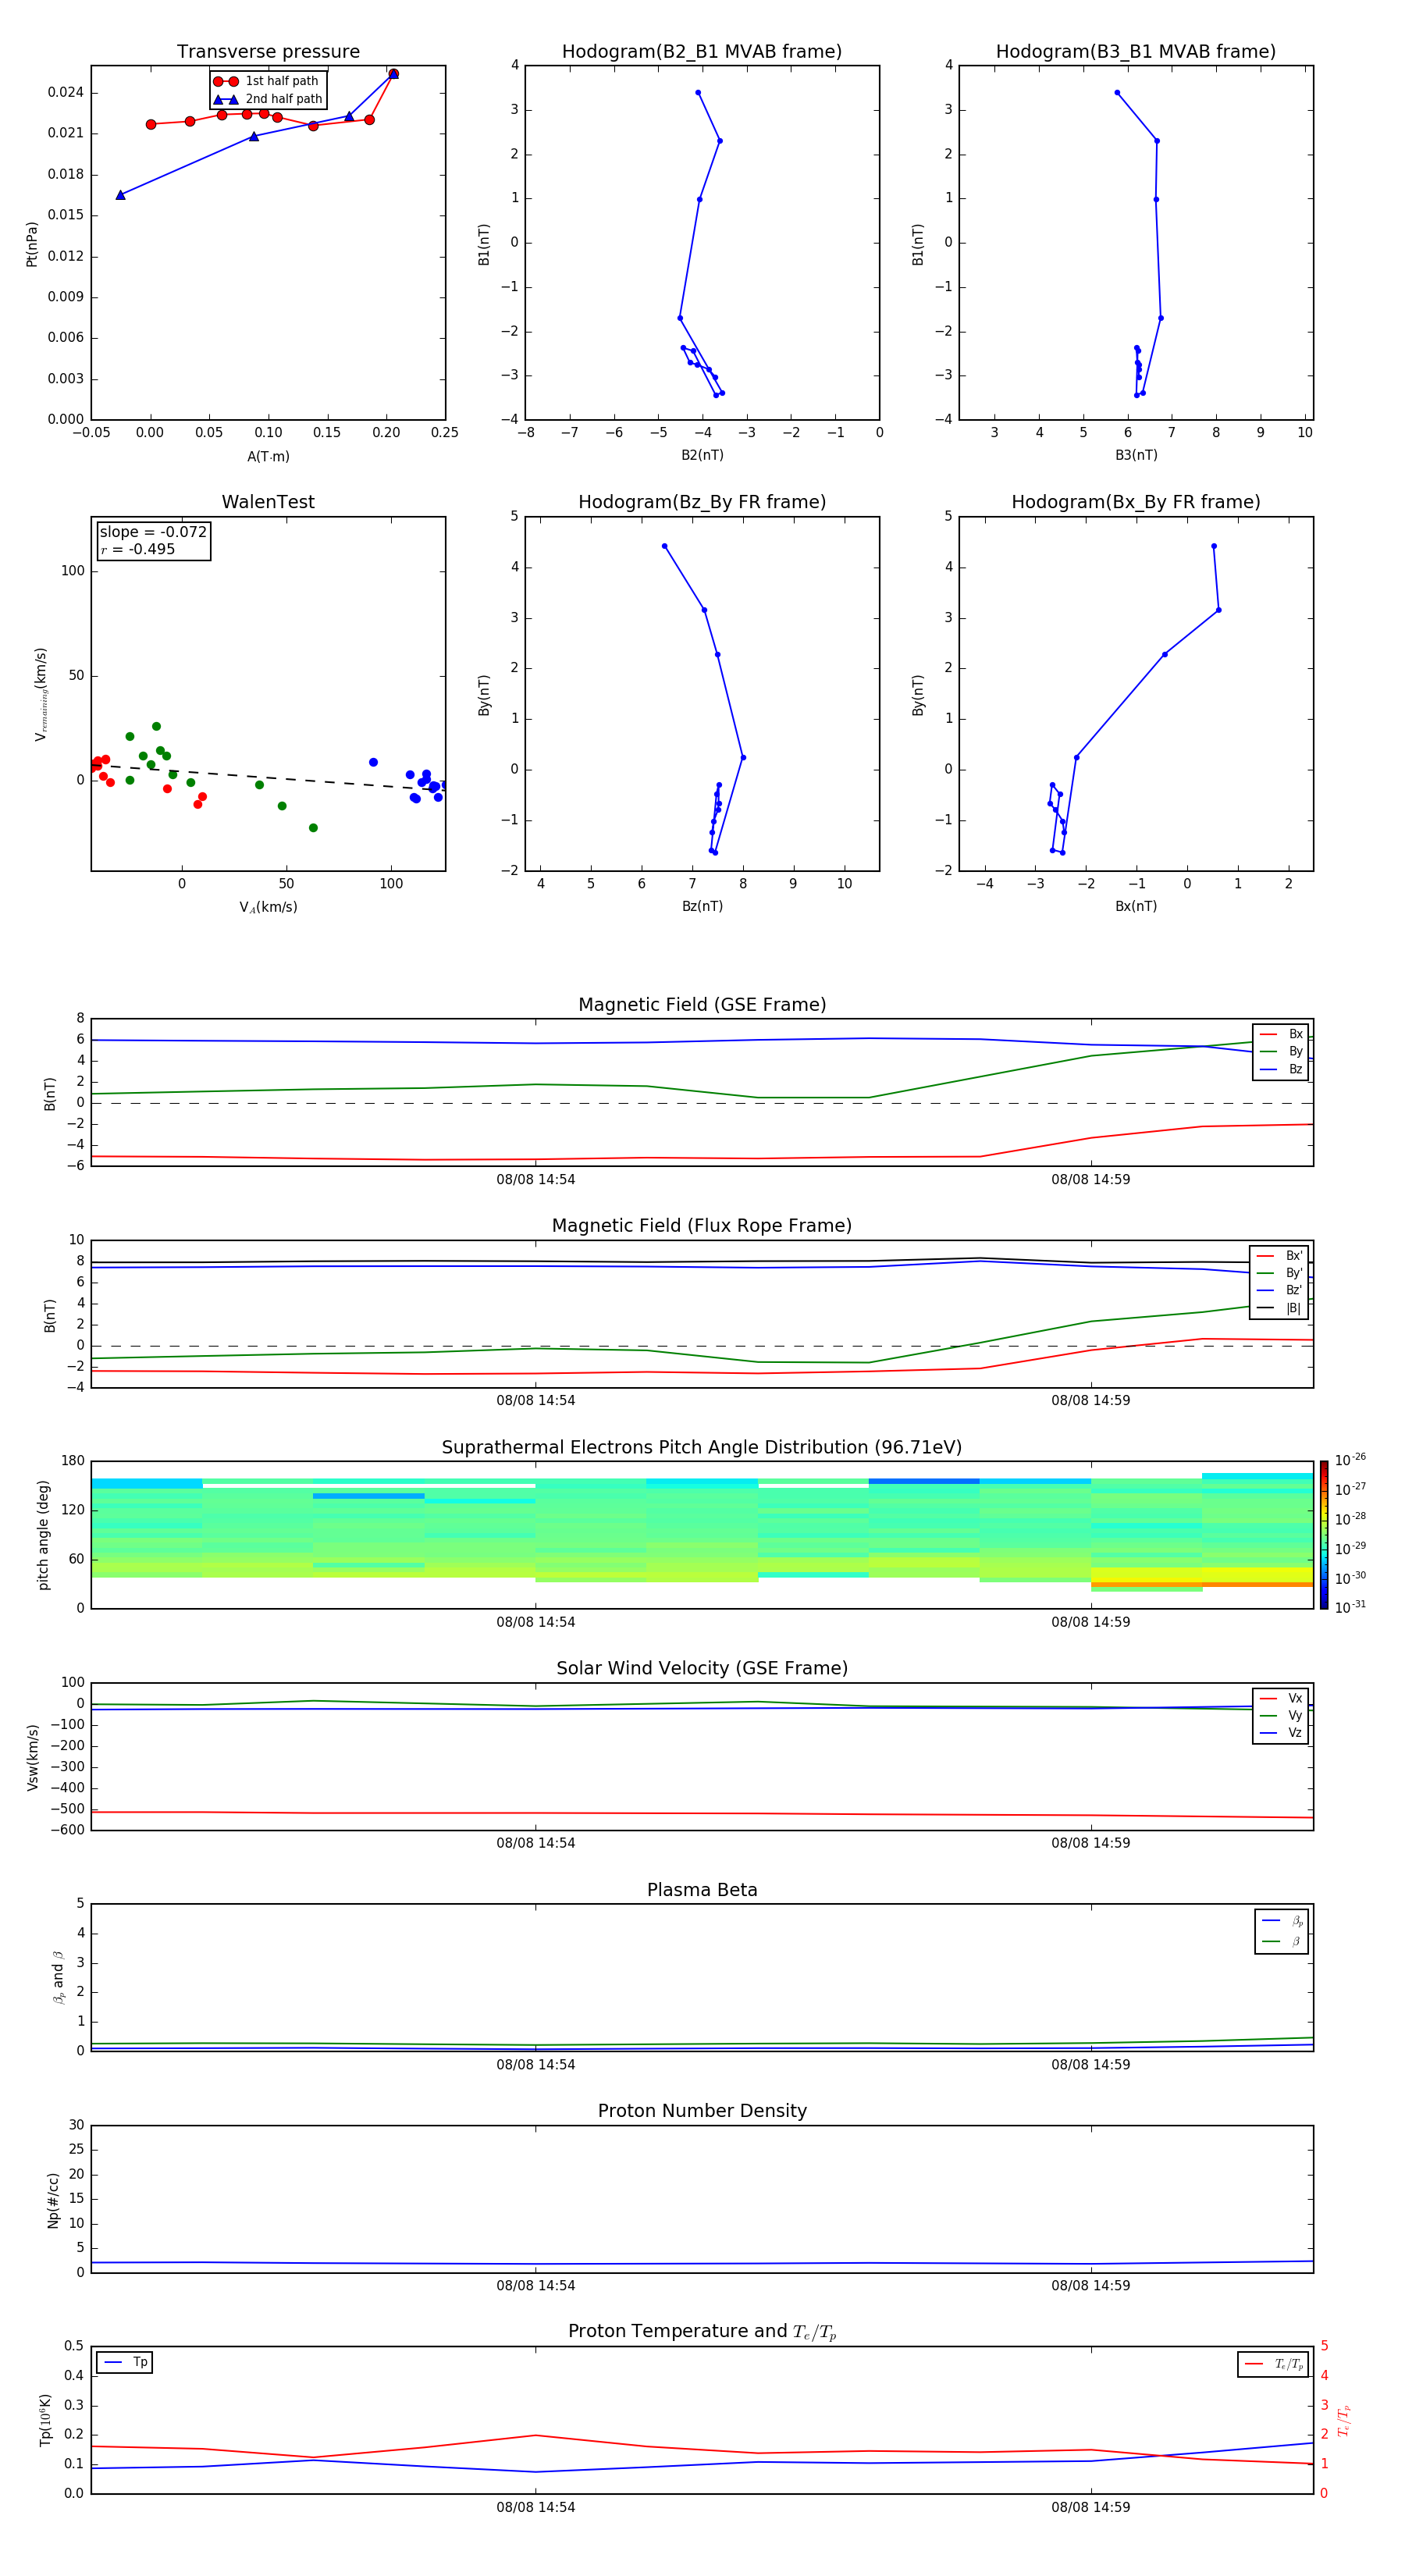Click the 'WalenTest' plot title
1405x2576 pixels.
268,502
